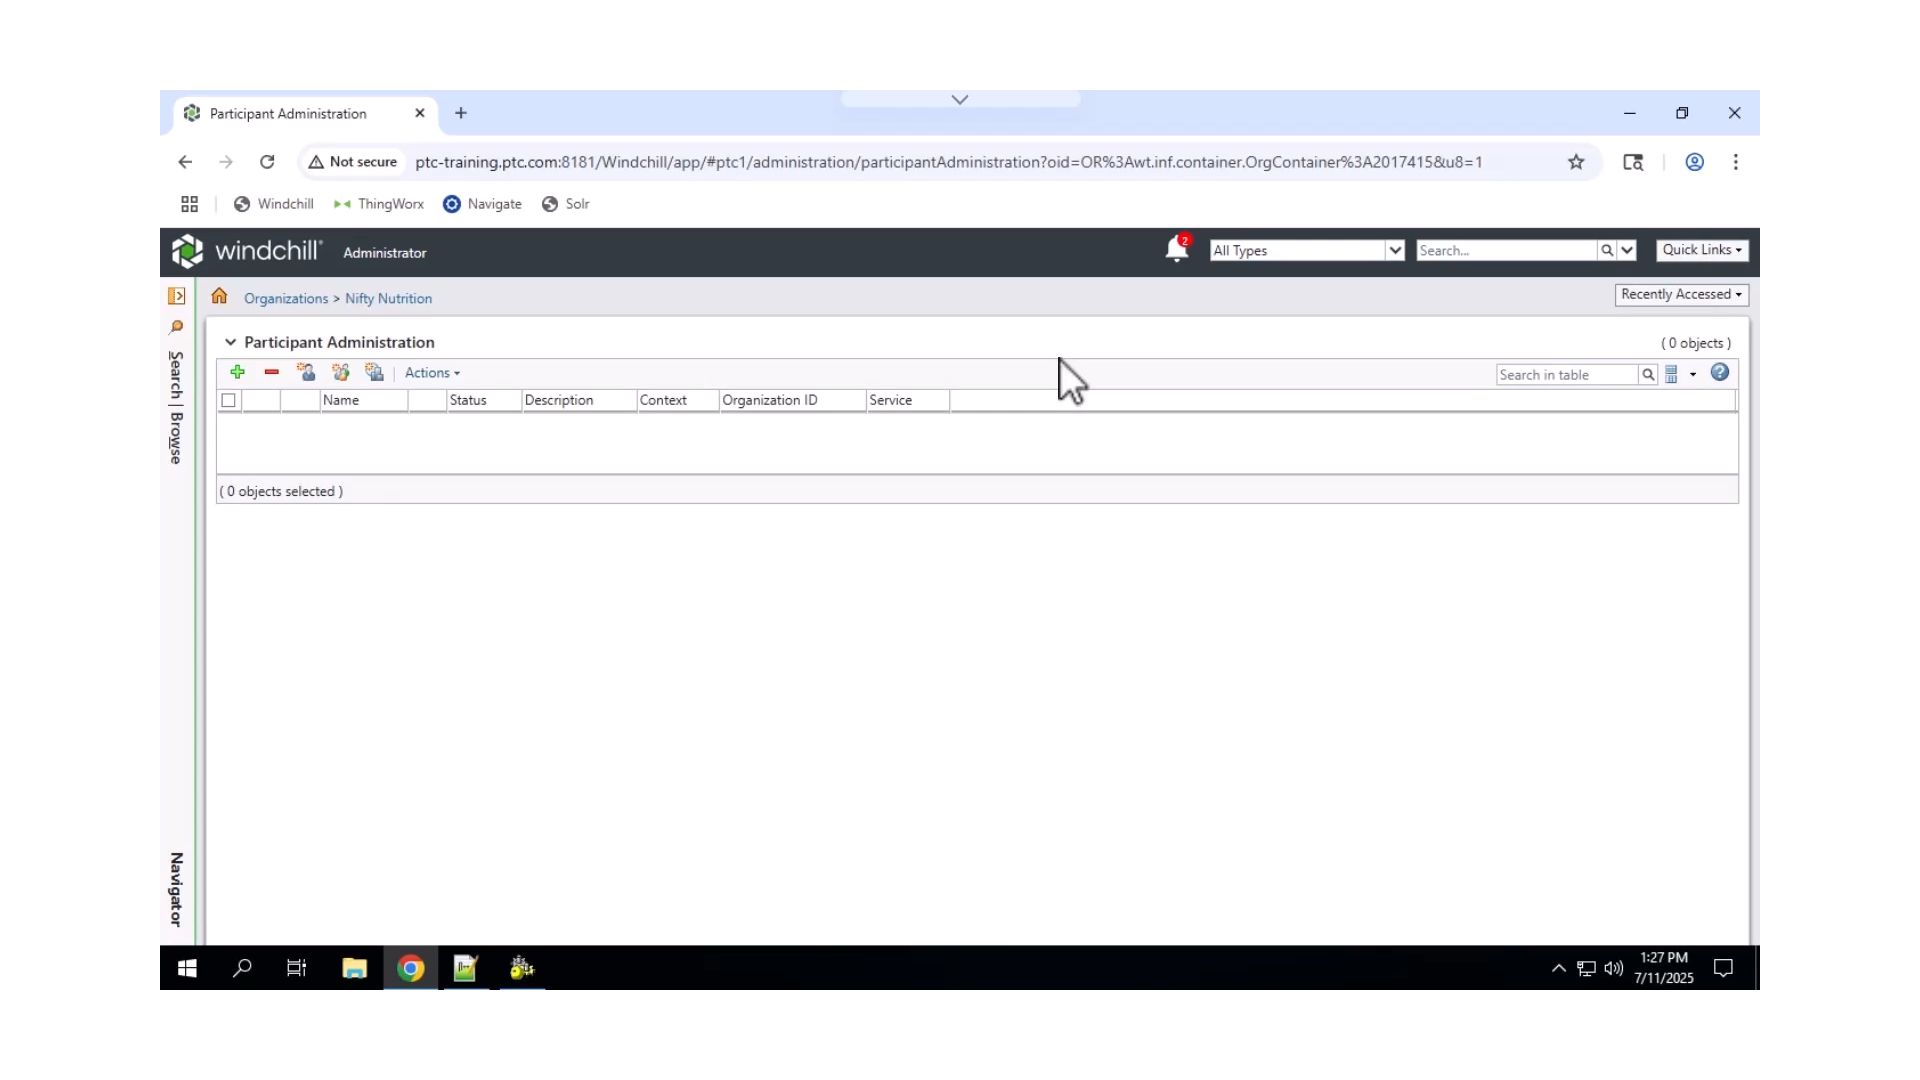Open the Recently Accessed dropdown

[x=1681, y=294]
